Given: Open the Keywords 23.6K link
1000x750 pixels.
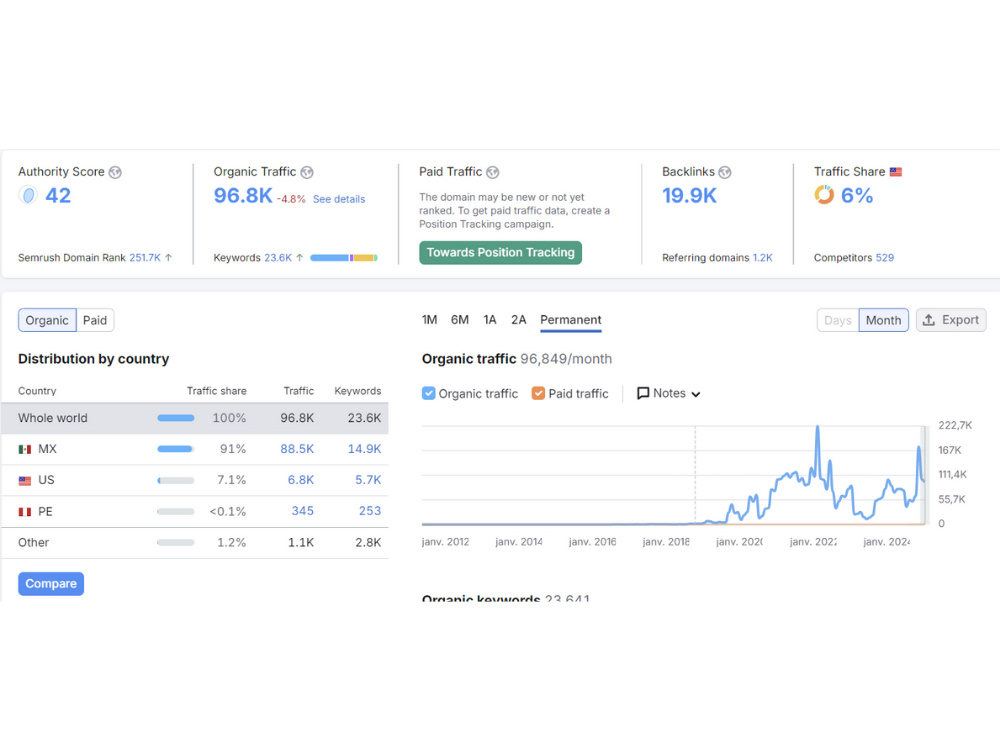Looking at the screenshot, I should [x=278, y=258].
